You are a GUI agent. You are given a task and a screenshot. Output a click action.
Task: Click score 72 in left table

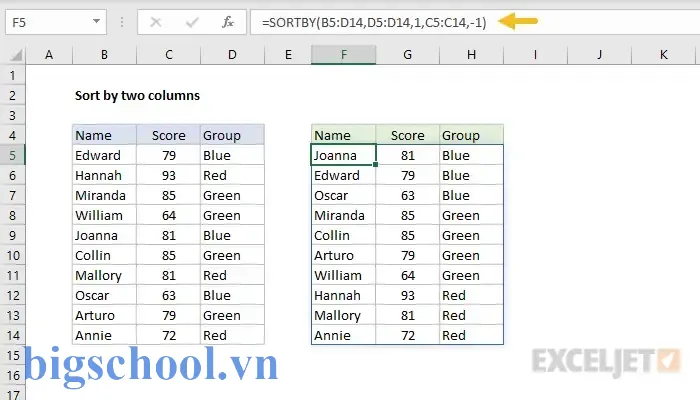169,335
